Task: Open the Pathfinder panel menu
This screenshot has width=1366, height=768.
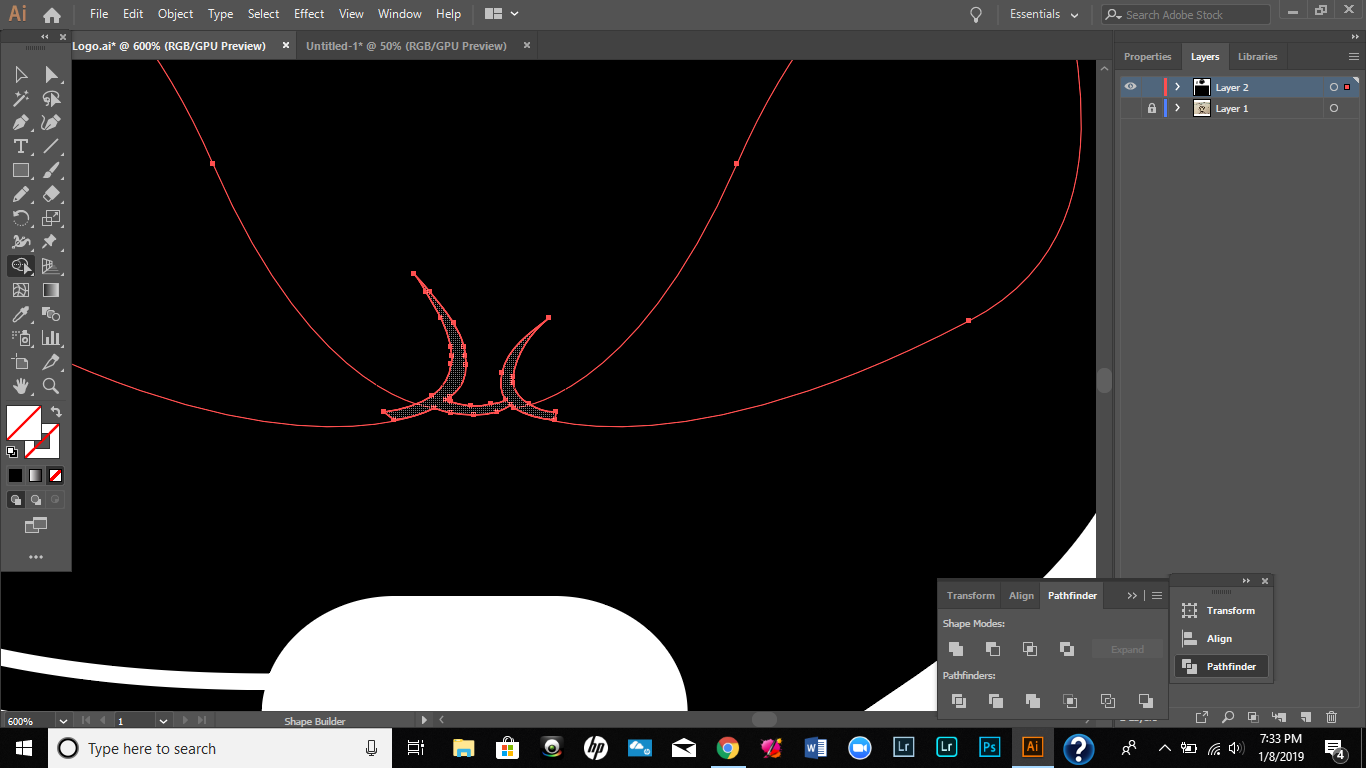Action: (1157, 595)
